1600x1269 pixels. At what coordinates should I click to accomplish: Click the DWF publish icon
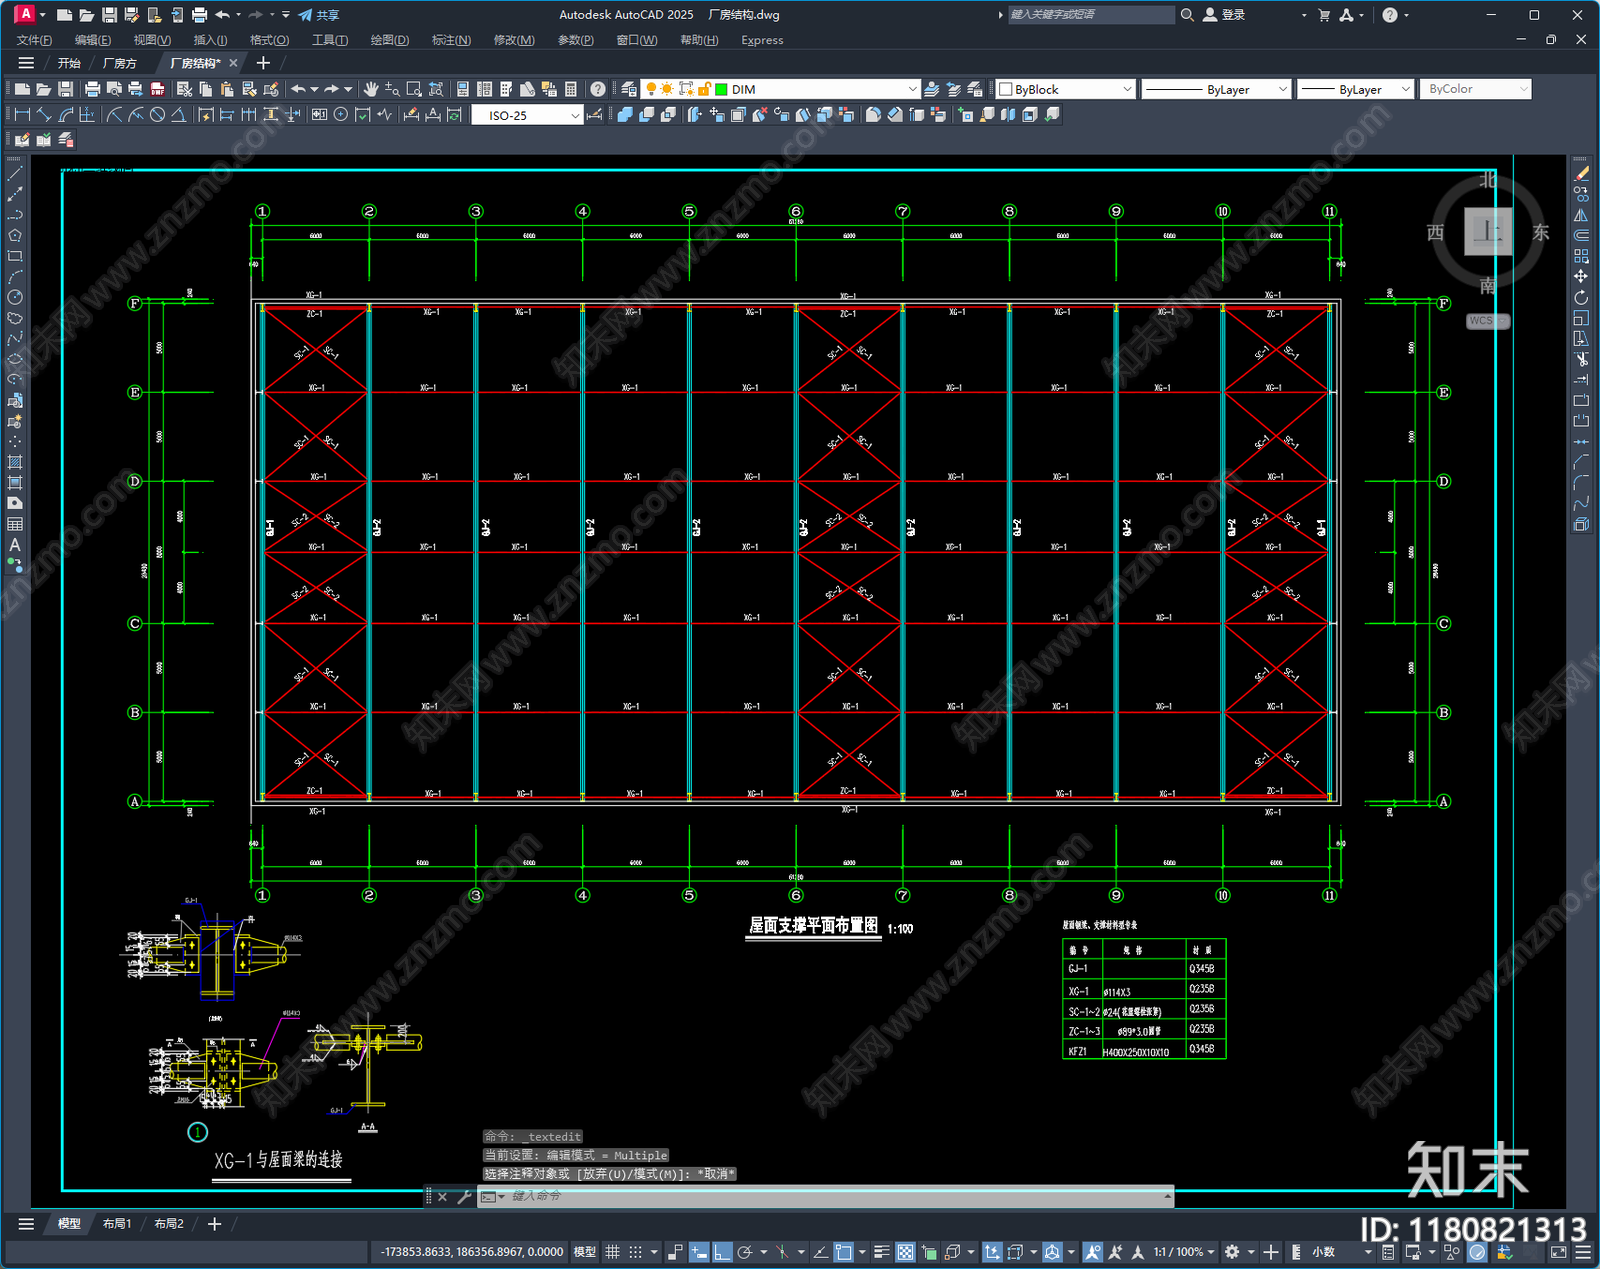tap(157, 89)
